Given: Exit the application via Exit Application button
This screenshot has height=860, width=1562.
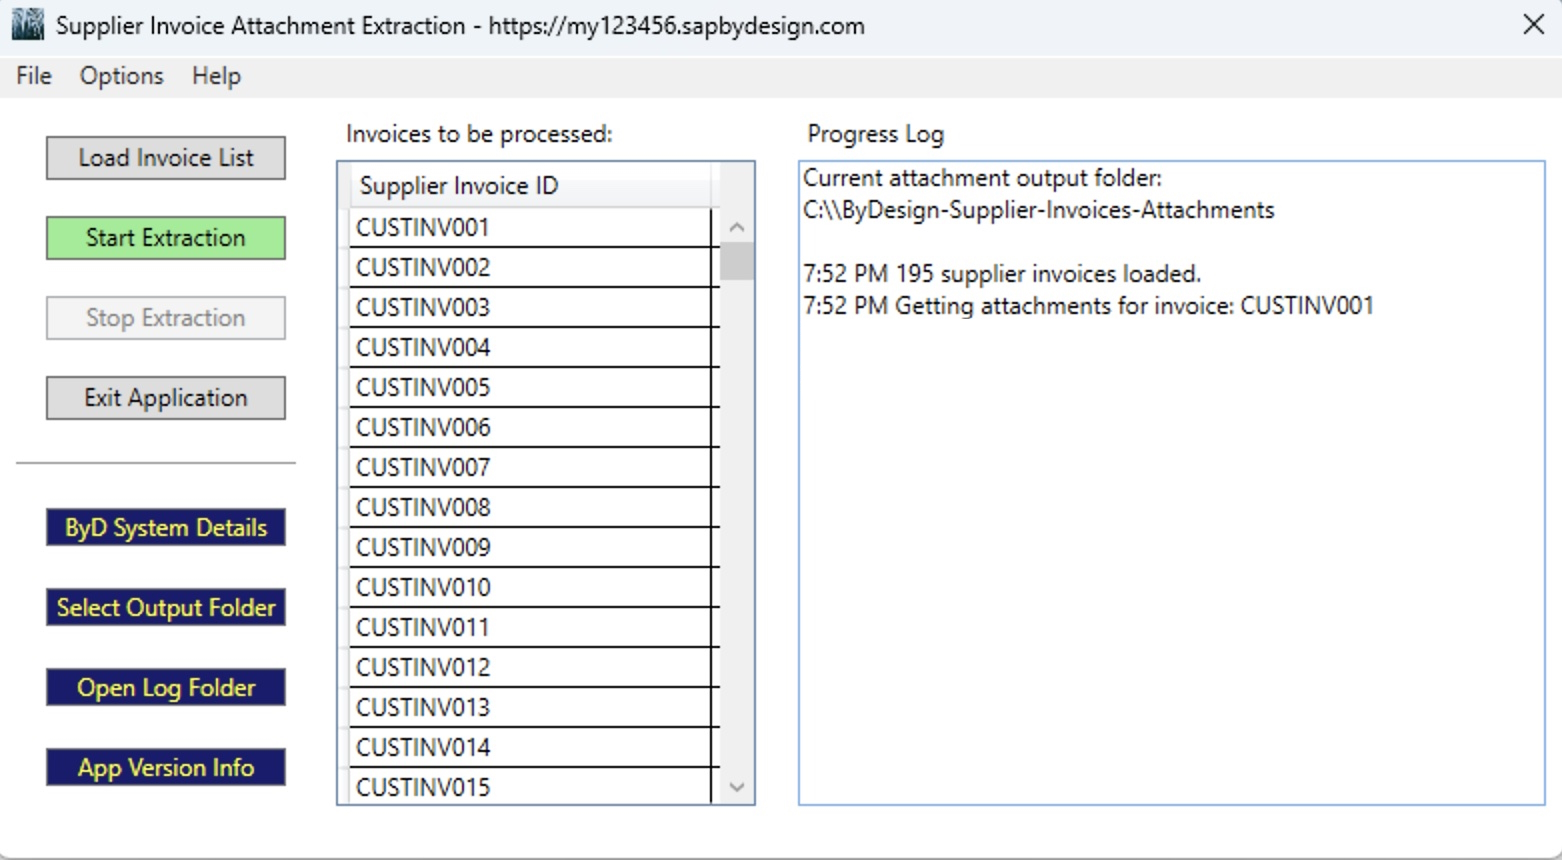Looking at the screenshot, I should 165,397.
